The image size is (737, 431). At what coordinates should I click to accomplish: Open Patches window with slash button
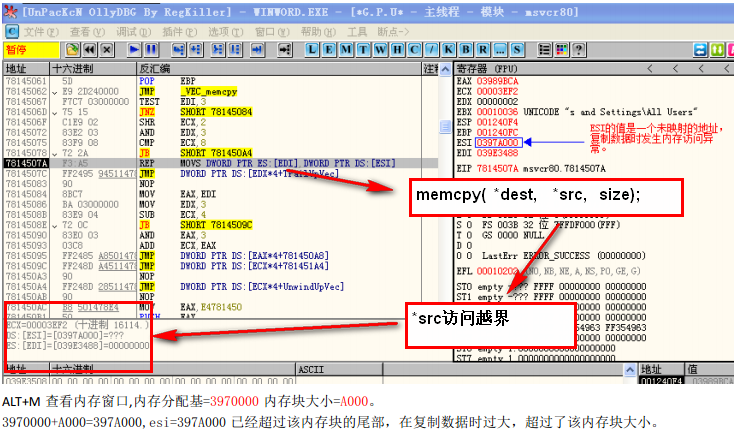coord(431,50)
